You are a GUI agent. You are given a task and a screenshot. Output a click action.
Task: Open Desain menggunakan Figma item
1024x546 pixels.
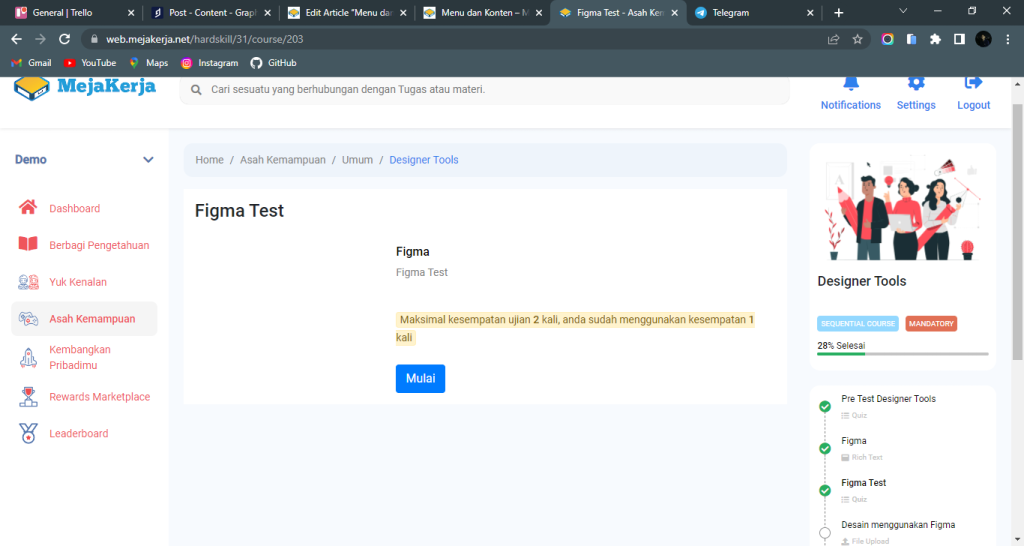[x=898, y=524]
